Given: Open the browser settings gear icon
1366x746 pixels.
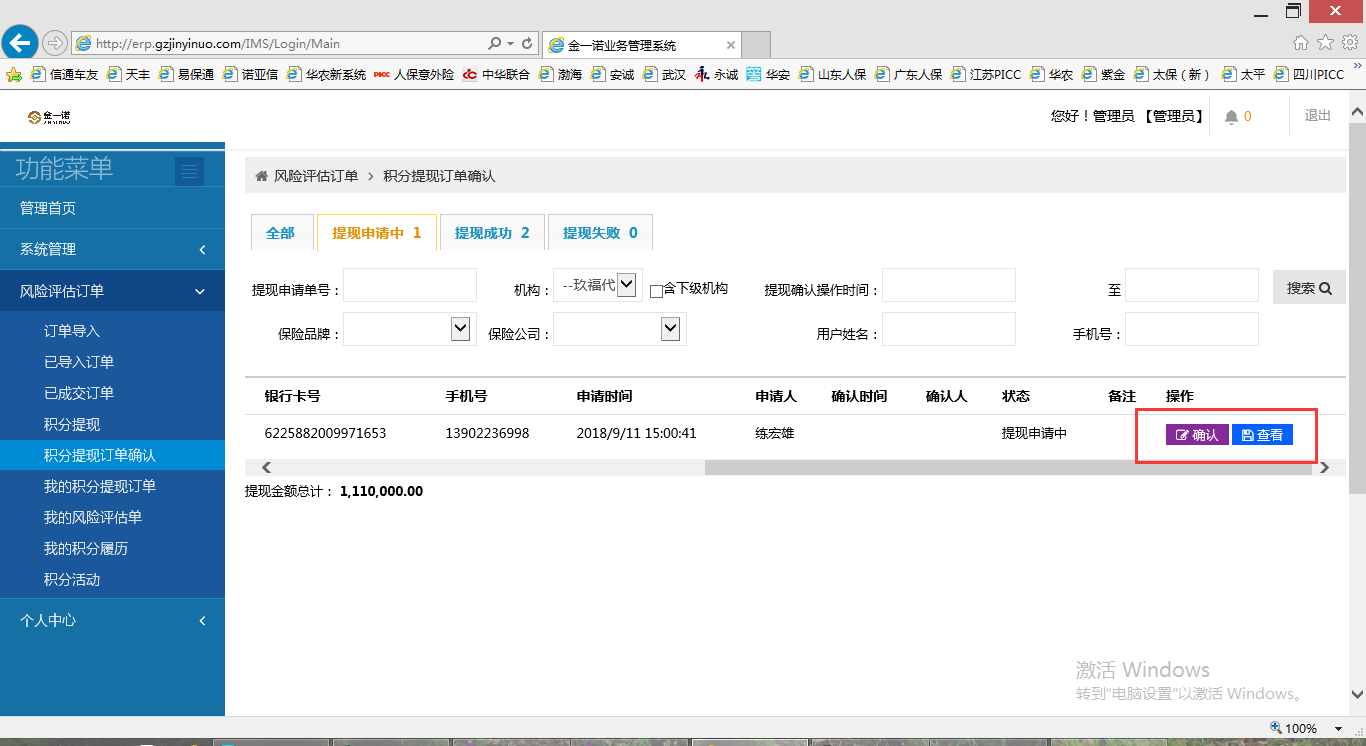Looking at the screenshot, I should 1350,42.
